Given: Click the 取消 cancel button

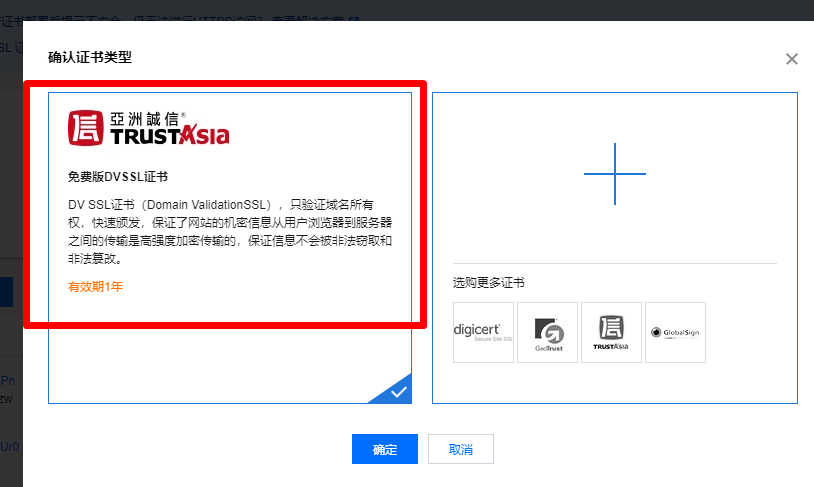Looking at the screenshot, I should [x=461, y=449].
